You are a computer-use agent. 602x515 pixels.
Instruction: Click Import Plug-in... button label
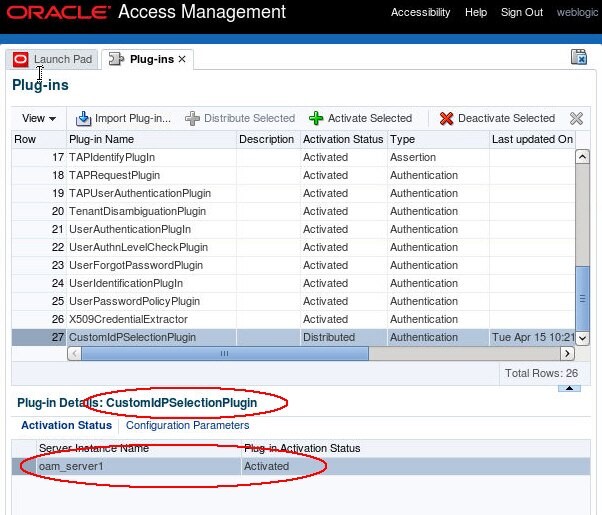pos(133,118)
